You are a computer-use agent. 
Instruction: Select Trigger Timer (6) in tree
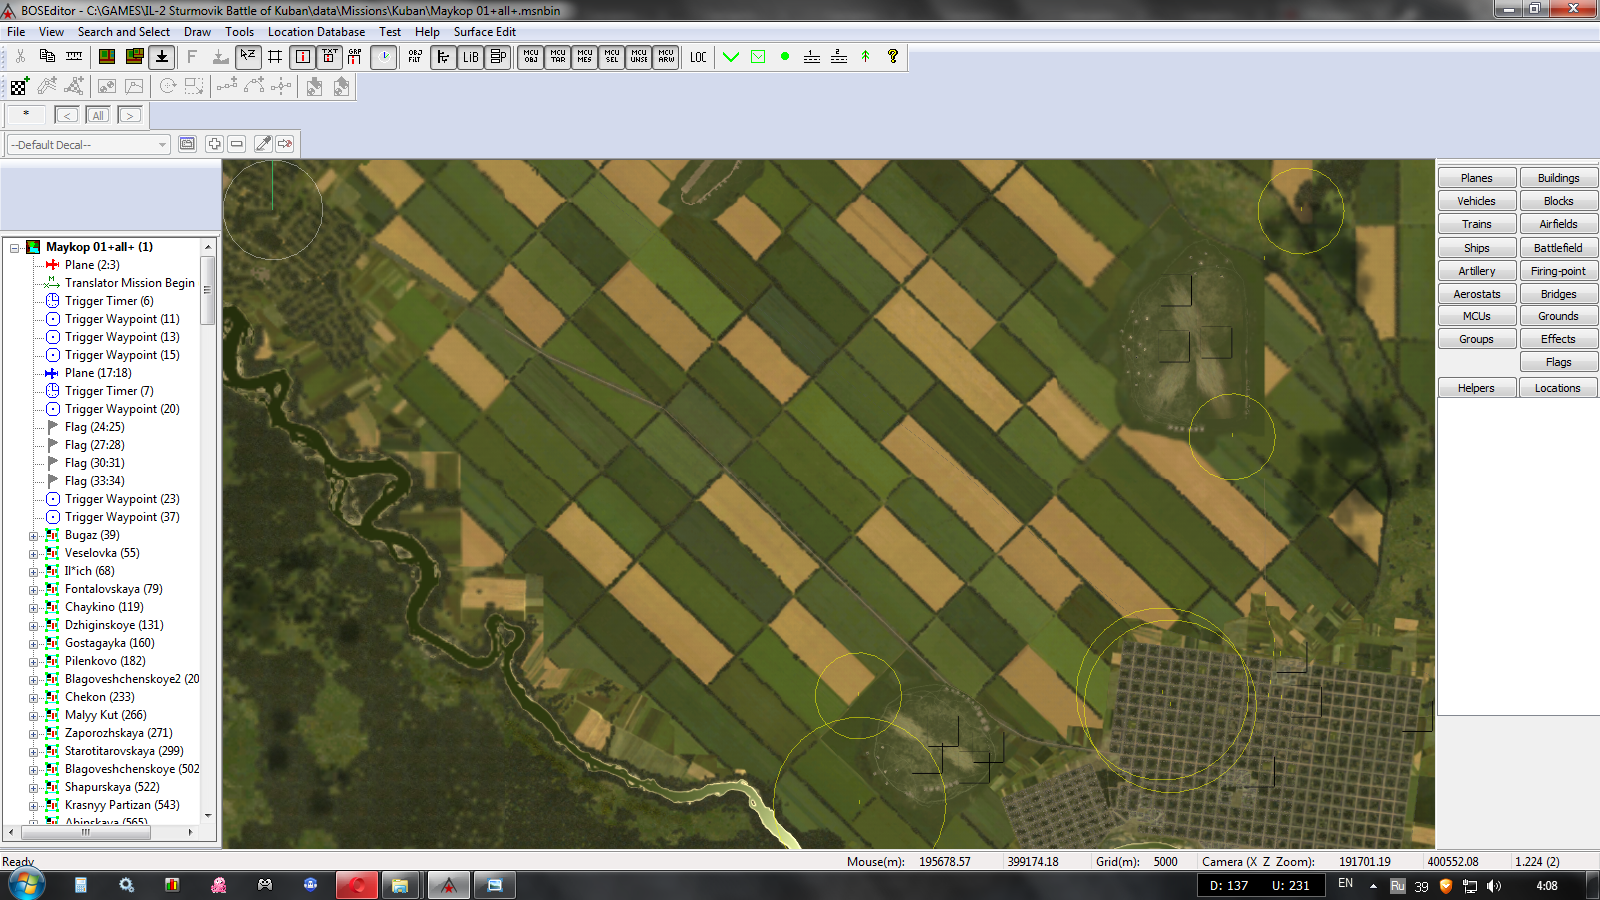coord(109,301)
